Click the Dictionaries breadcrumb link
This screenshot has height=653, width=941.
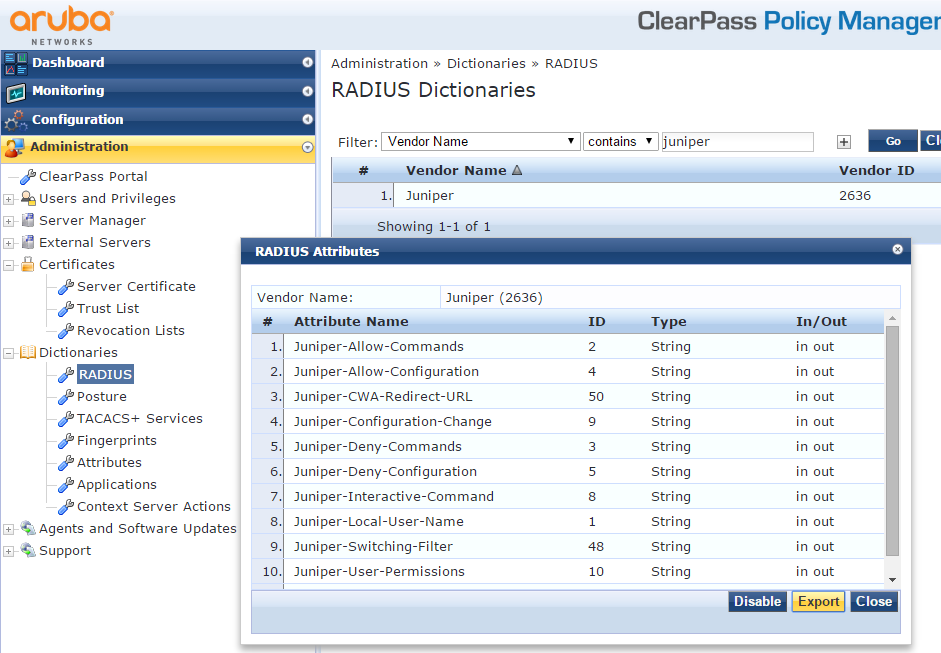486,64
